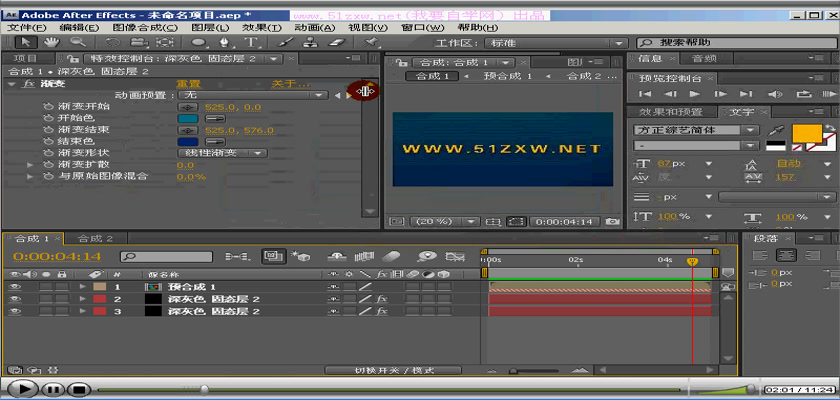This screenshot has width=840, height=400.
Task: Hide layer 3 深灰色 固态层 2 eye
Action: point(14,311)
